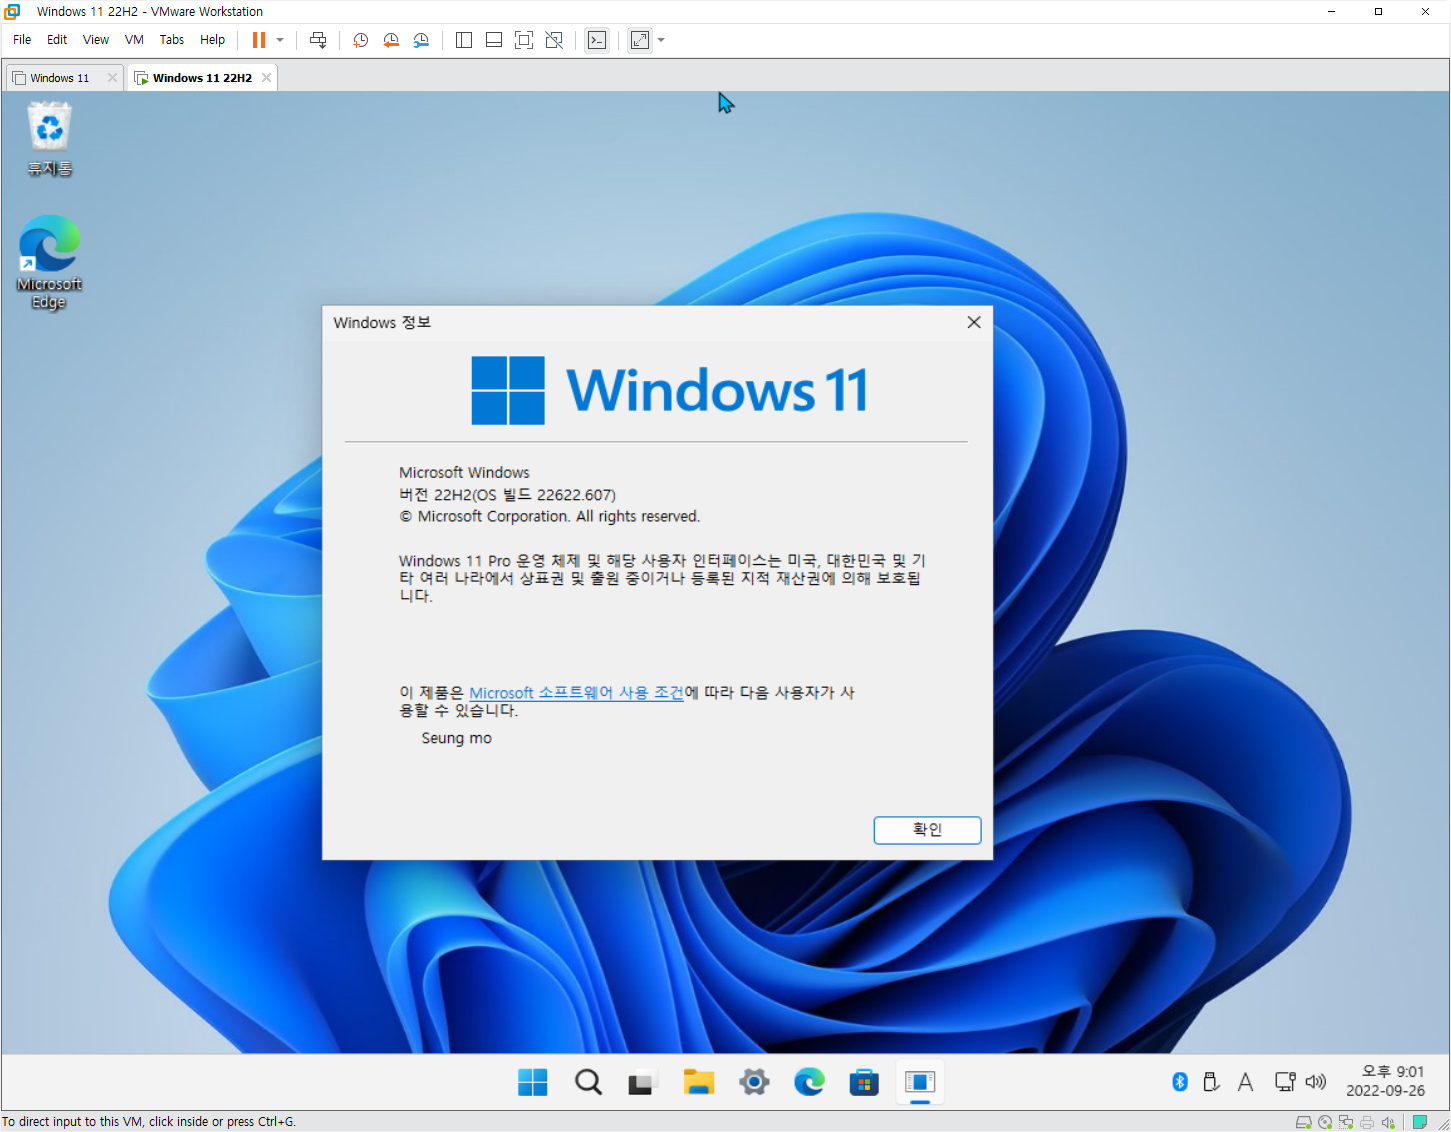Open Microsoft Store from the taskbar
1451x1132 pixels.
864,1082
